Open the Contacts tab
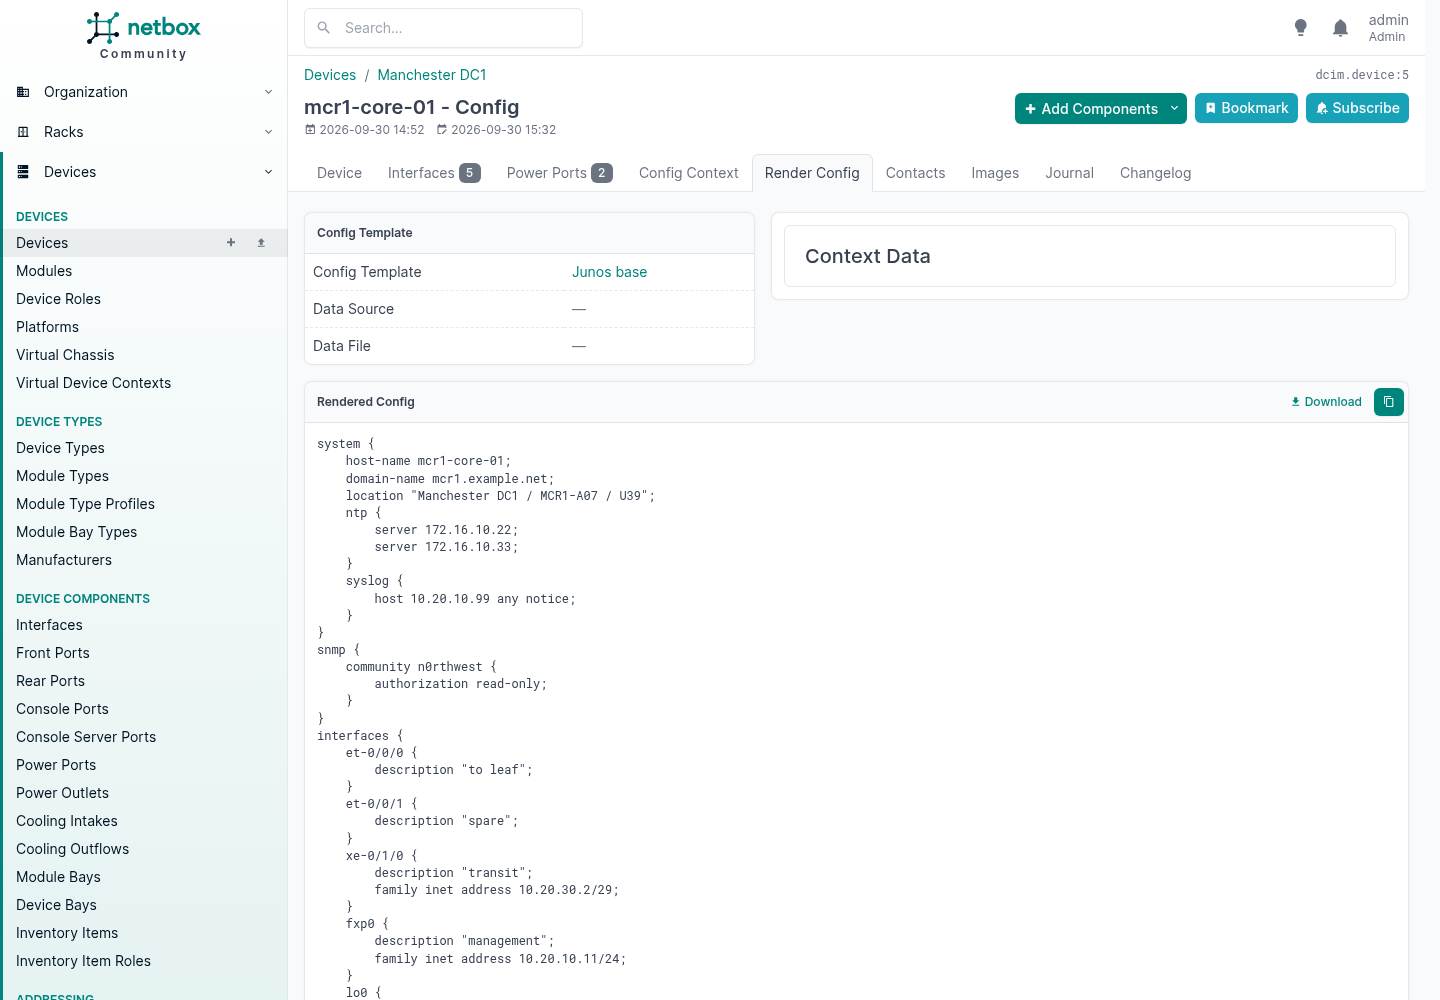The image size is (1440, 1000). (915, 173)
